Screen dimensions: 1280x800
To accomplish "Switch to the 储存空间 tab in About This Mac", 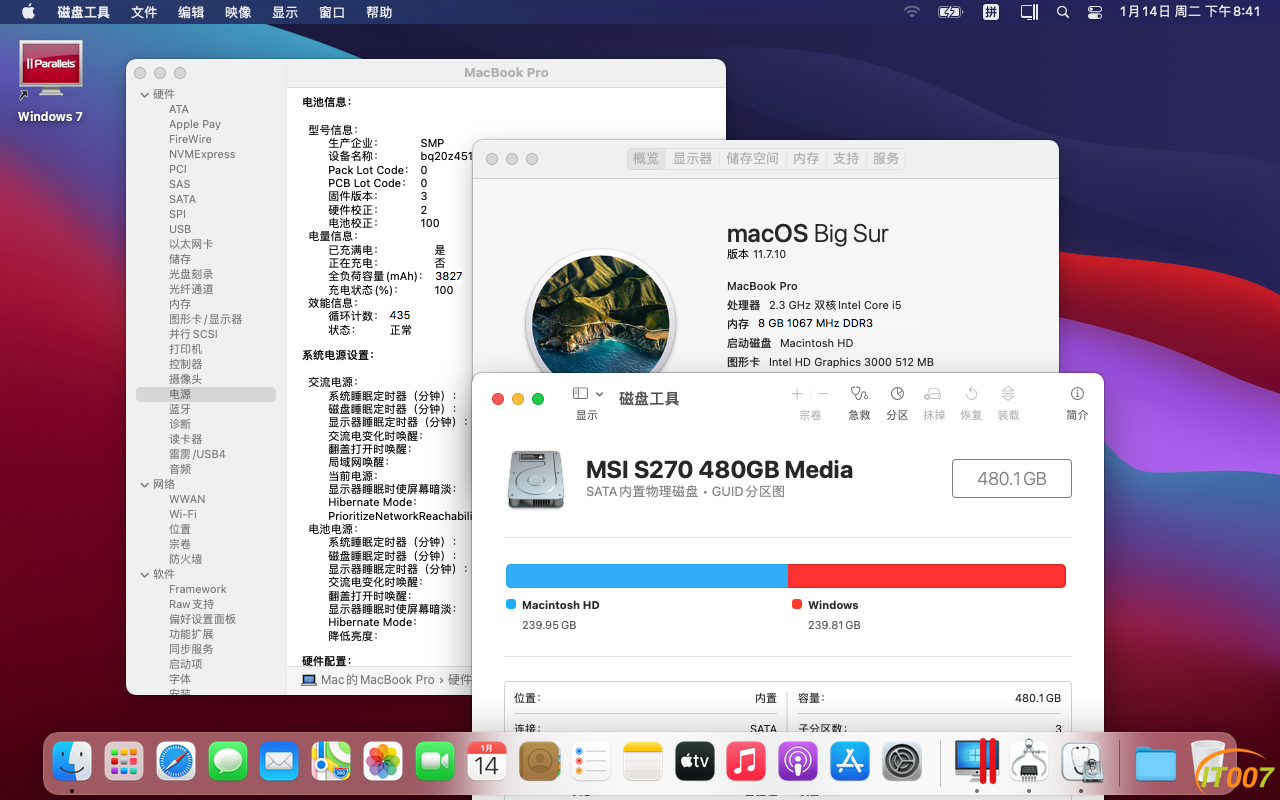I will click(752, 158).
